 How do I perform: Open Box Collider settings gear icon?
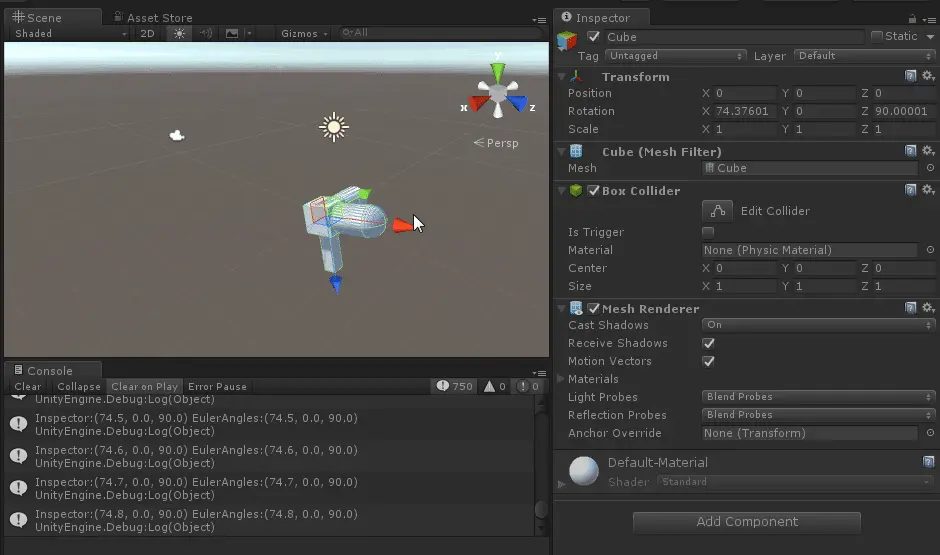coord(928,190)
